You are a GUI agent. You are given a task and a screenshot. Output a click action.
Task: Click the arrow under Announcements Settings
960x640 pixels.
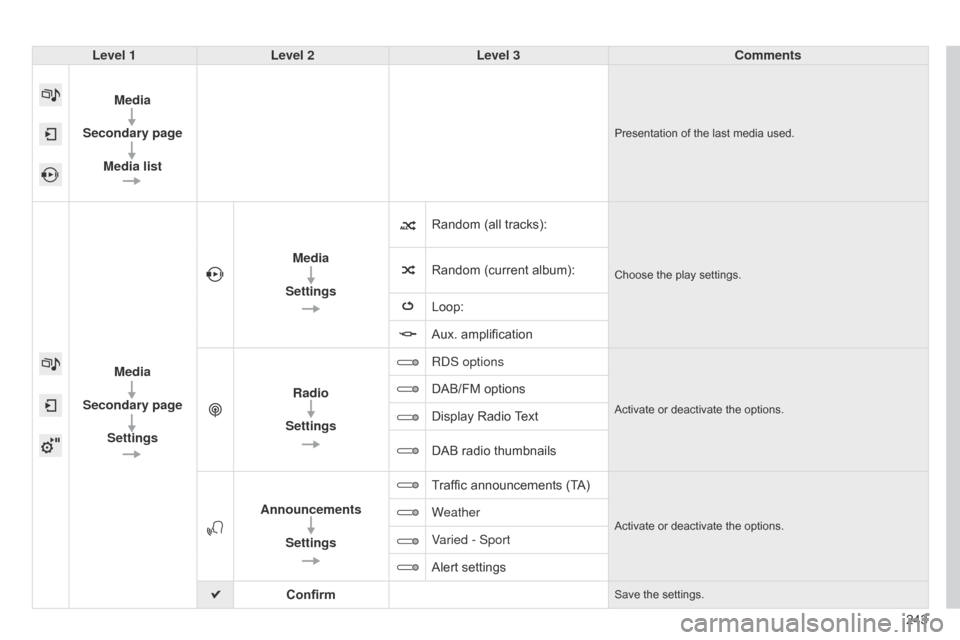(311, 561)
